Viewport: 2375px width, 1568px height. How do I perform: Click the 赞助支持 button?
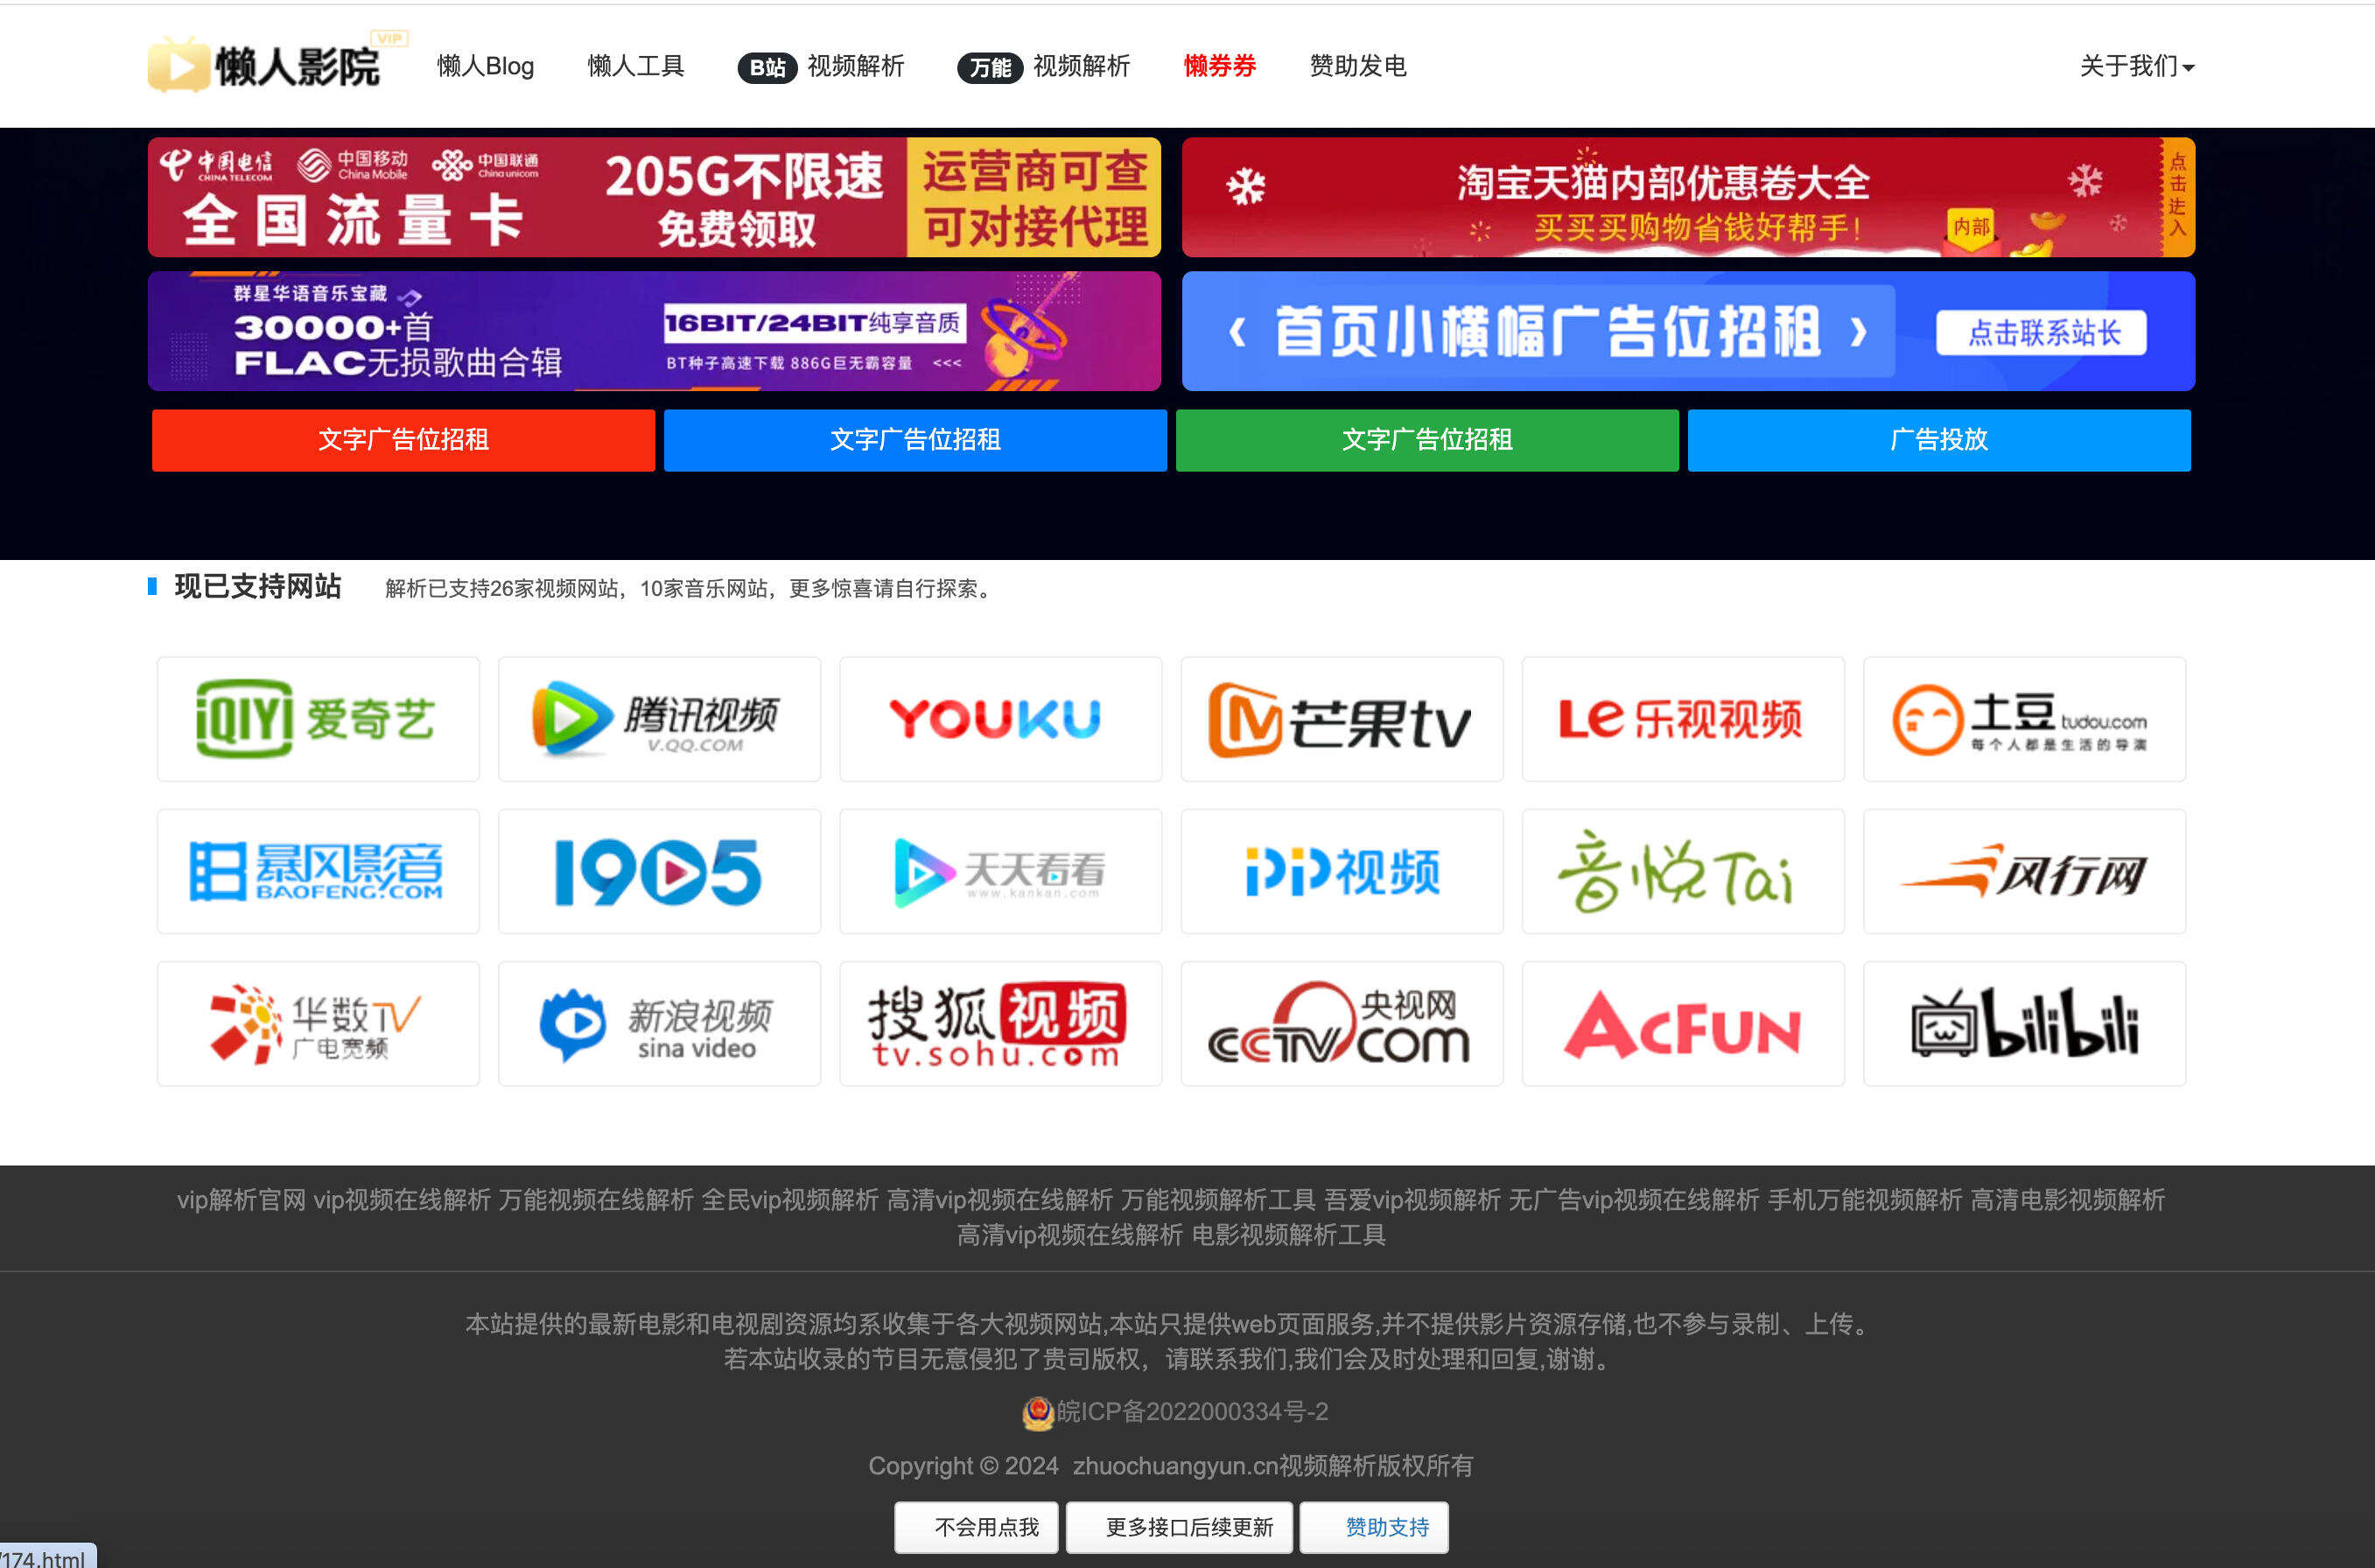point(1374,1527)
